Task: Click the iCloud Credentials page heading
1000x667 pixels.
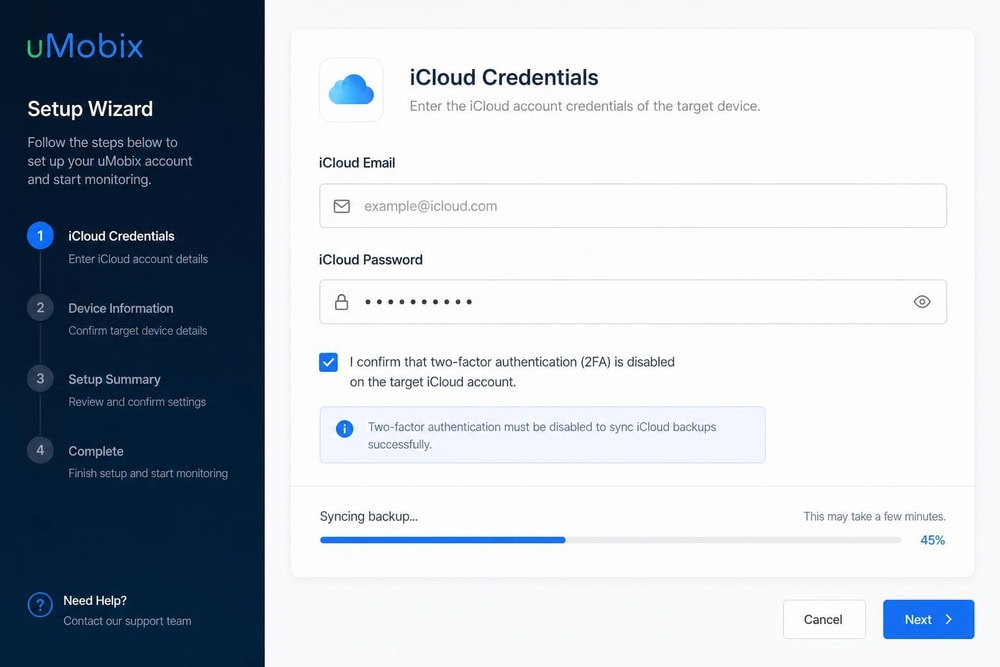Action: [504, 78]
